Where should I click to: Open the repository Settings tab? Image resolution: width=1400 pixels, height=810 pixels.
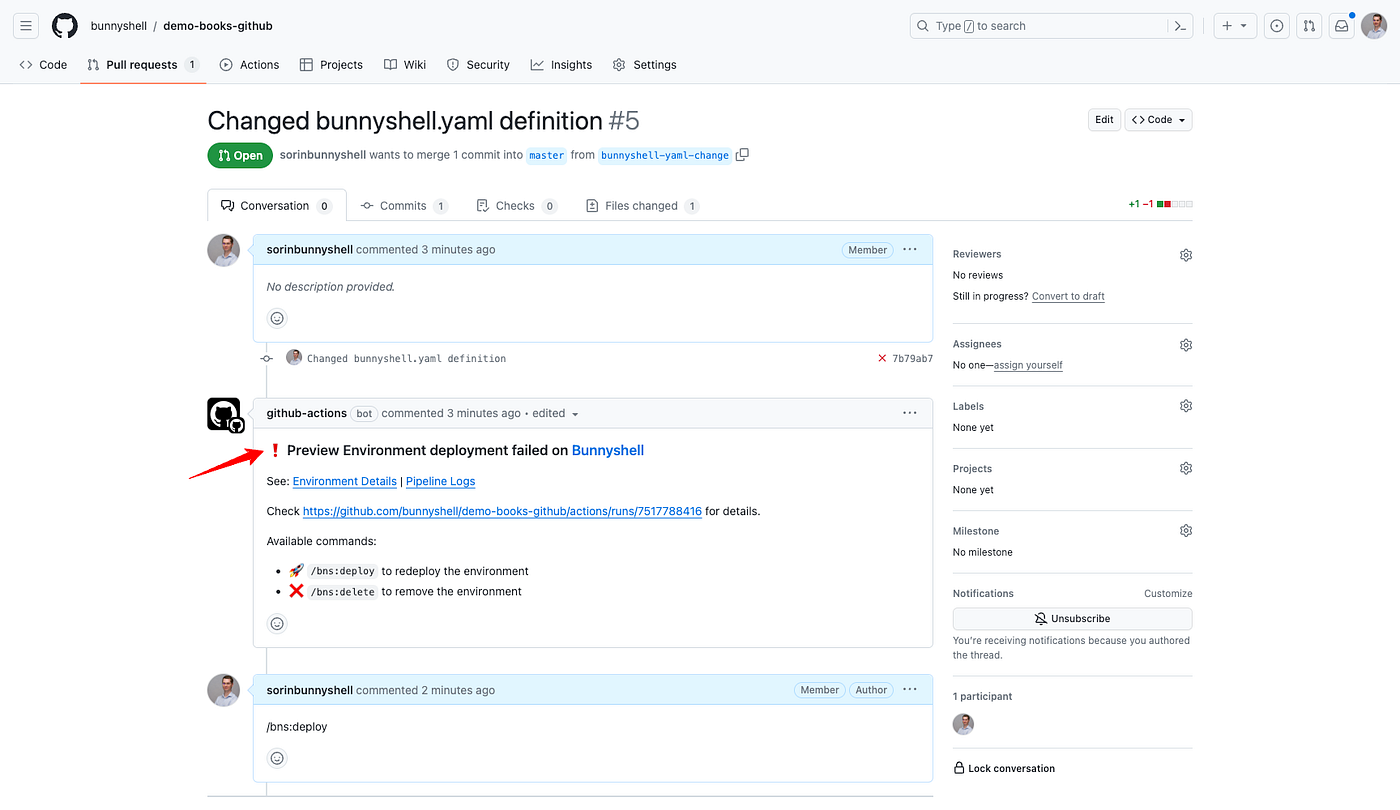click(645, 65)
